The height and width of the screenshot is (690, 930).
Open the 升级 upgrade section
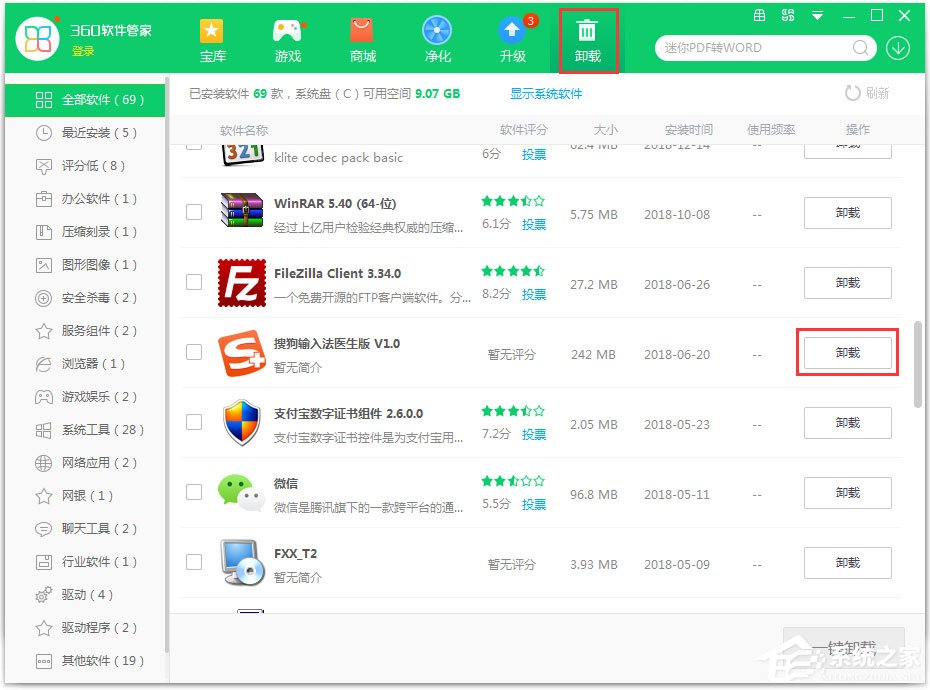coord(512,40)
